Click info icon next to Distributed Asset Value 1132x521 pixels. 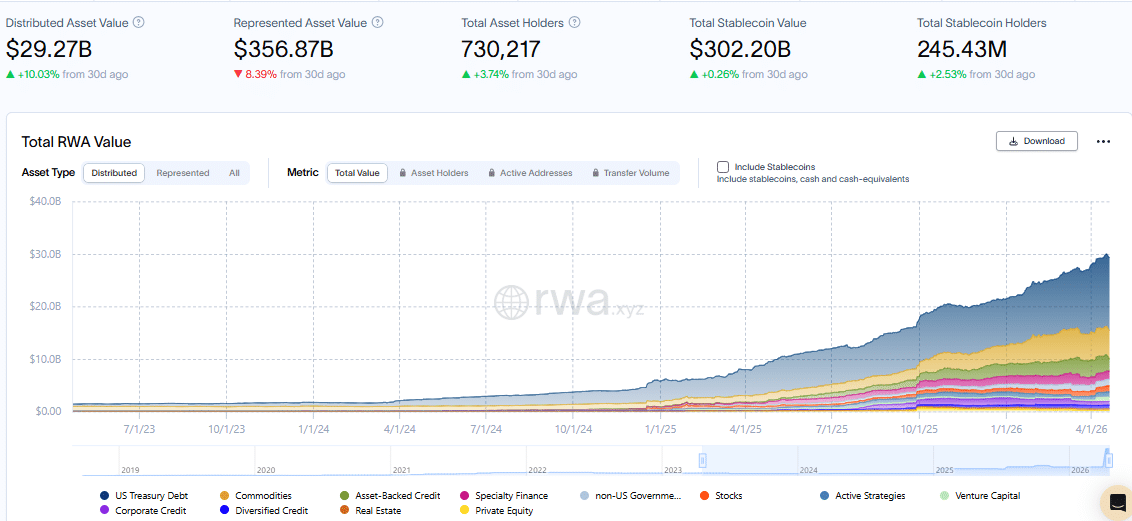click(x=139, y=22)
